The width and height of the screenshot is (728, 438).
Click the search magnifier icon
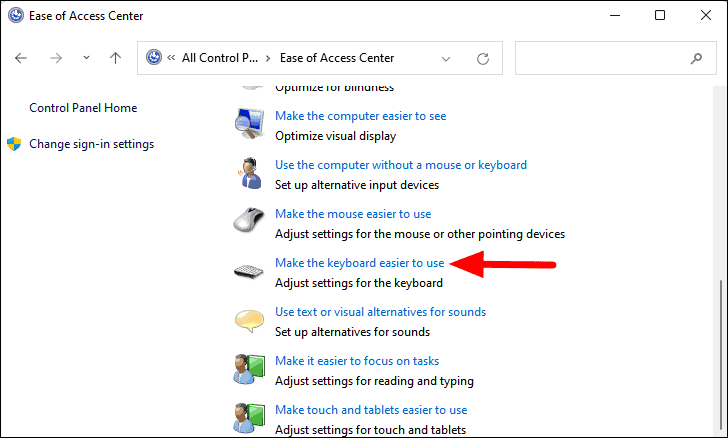(x=696, y=59)
